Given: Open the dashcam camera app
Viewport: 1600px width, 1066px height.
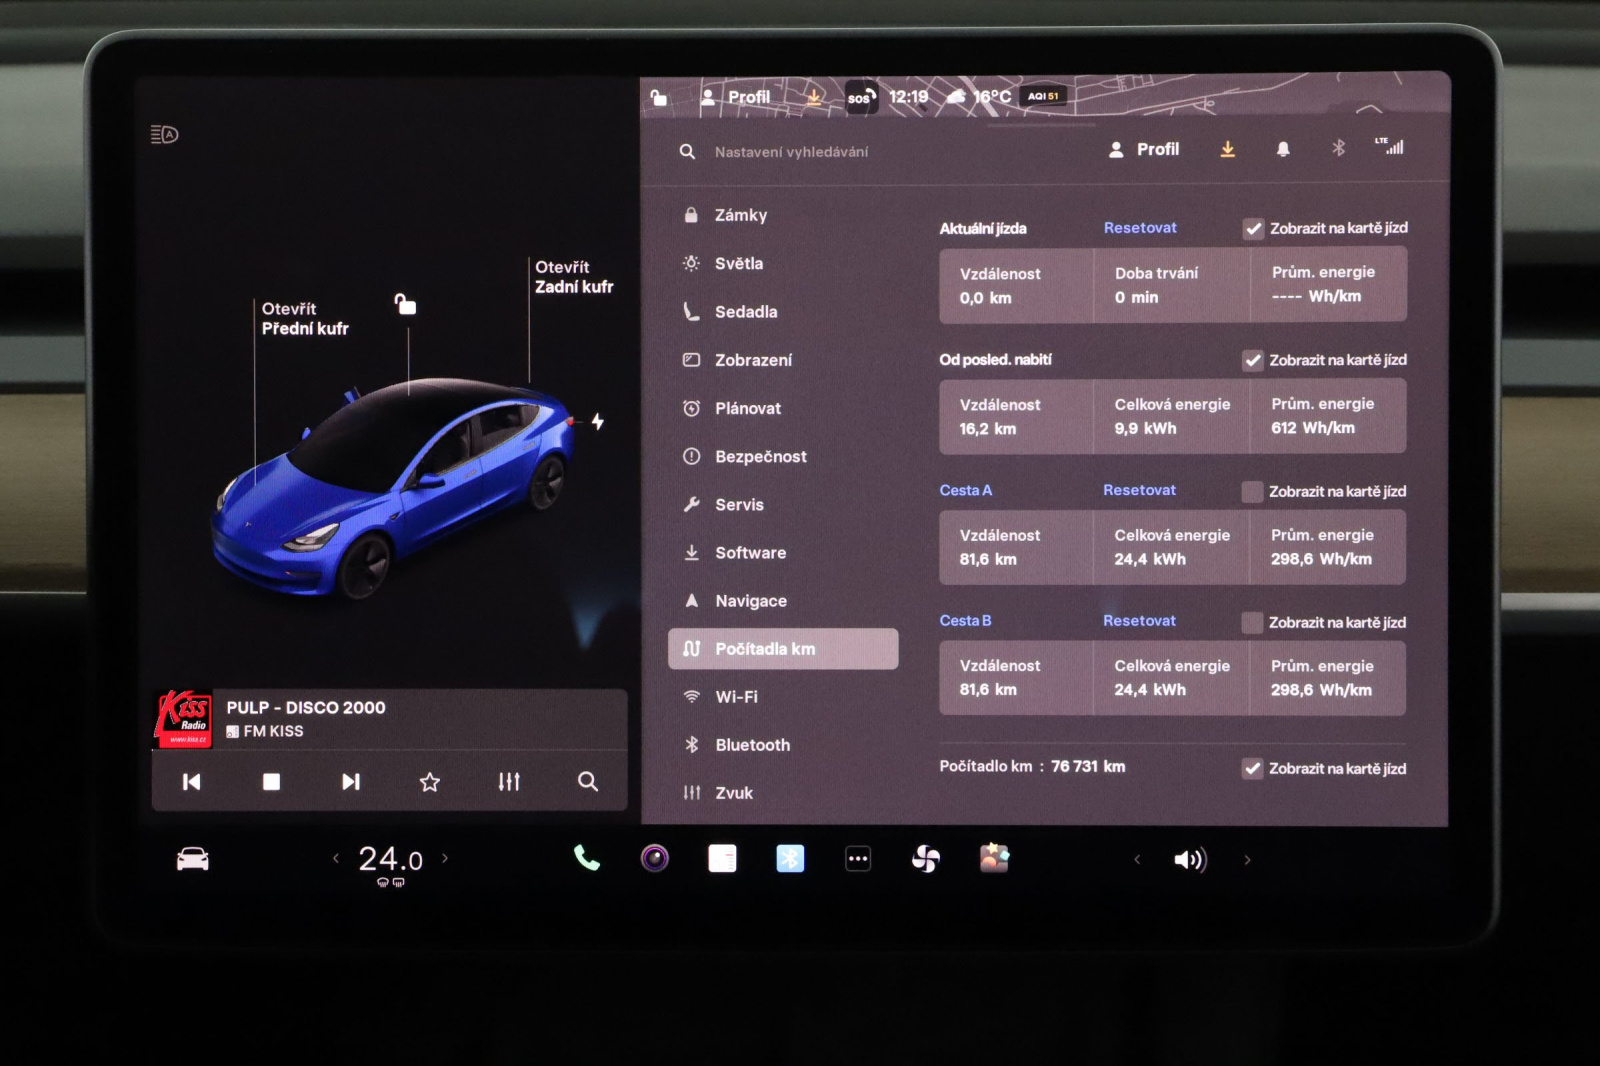Looking at the screenshot, I should tap(654, 858).
